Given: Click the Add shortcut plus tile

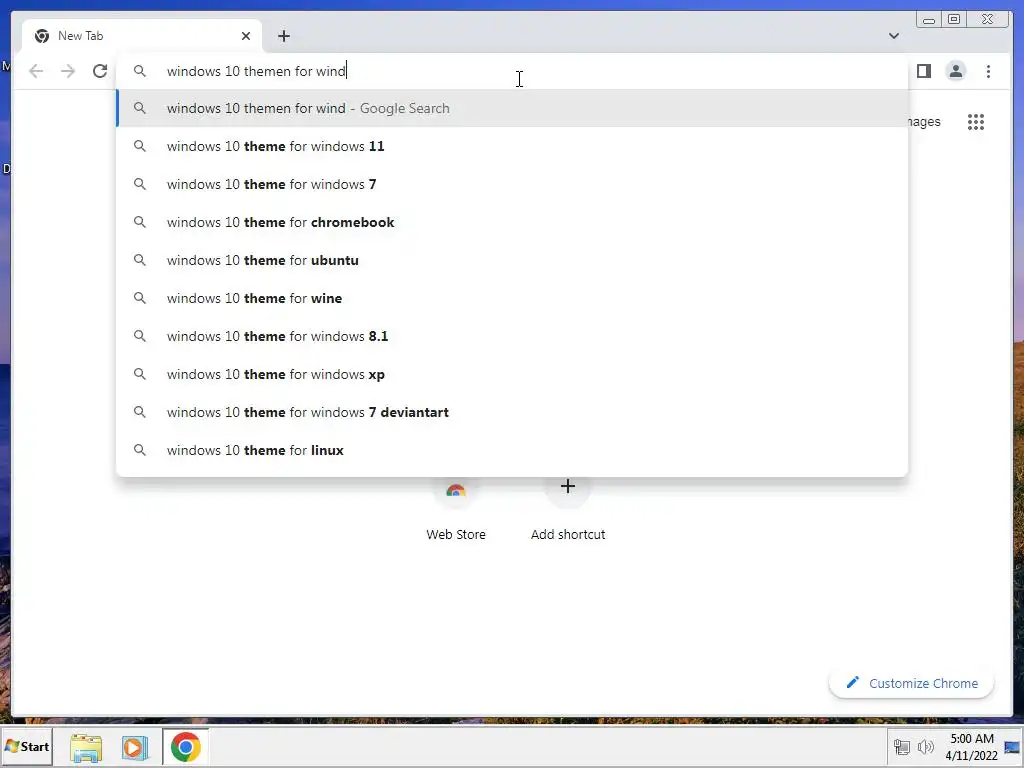Looking at the screenshot, I should click(x=568, y=487).
